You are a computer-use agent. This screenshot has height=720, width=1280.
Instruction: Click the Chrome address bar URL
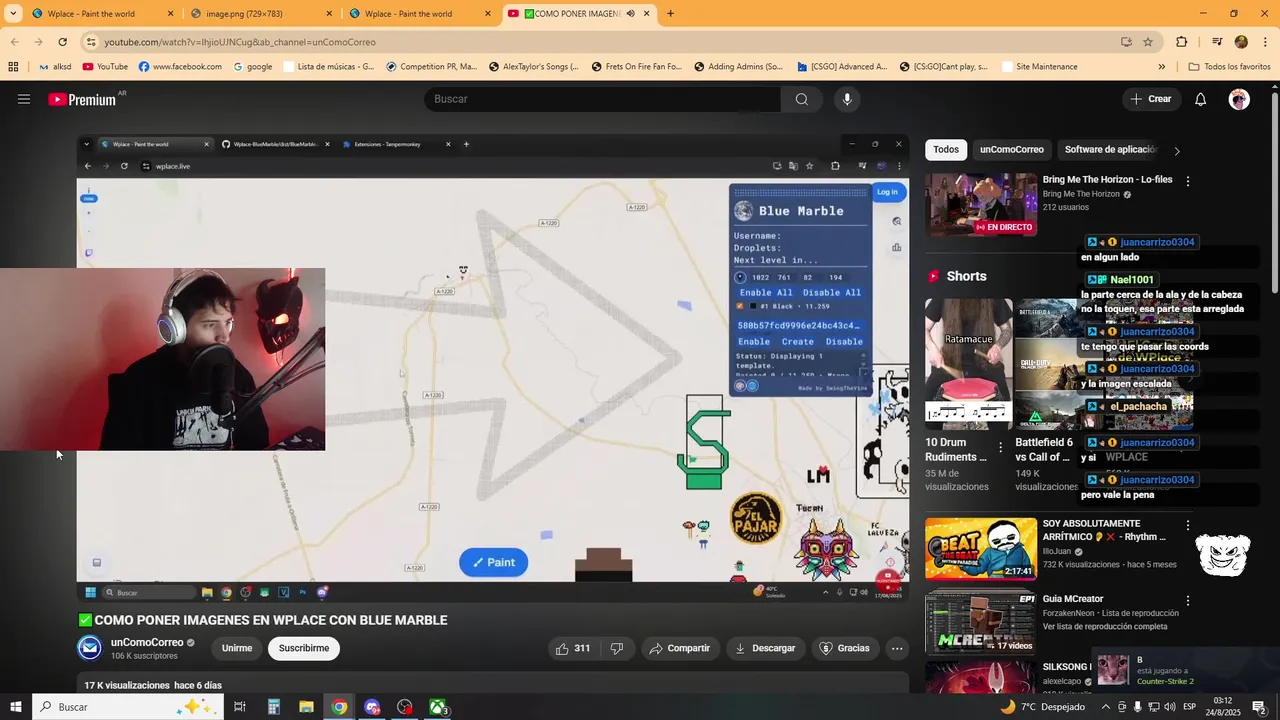(x=240, y=42)
